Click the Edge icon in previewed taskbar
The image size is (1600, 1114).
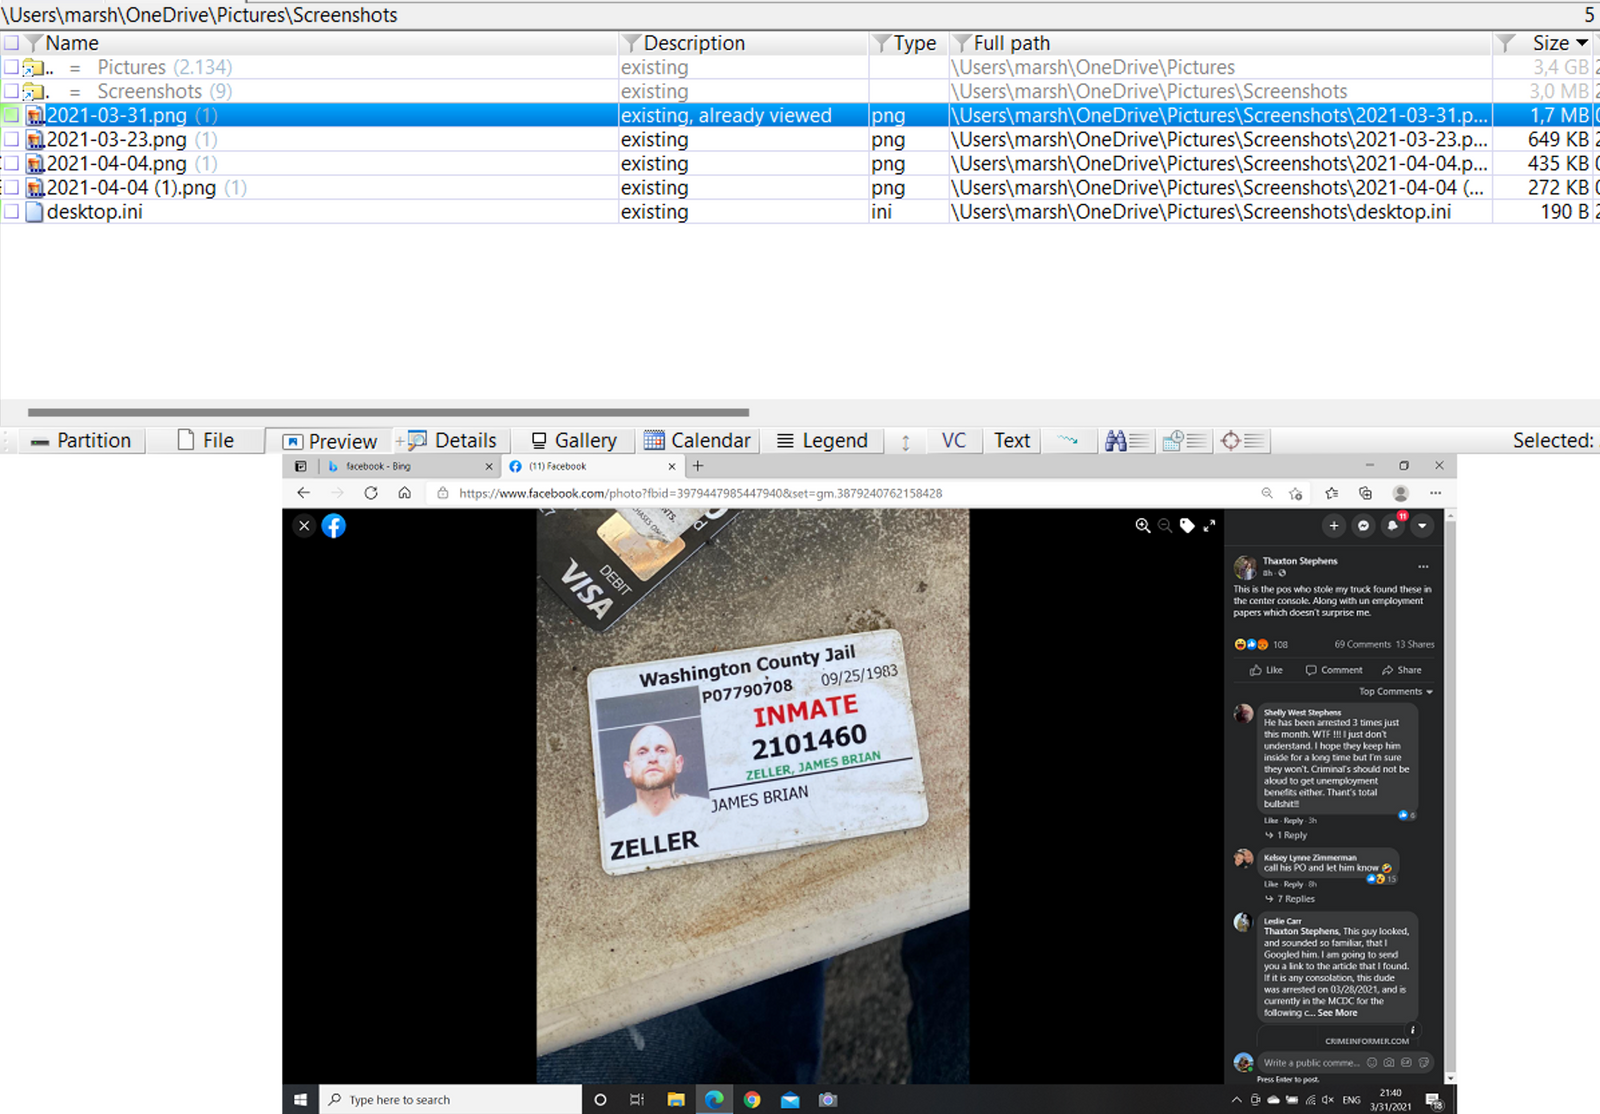(714, 1100)
